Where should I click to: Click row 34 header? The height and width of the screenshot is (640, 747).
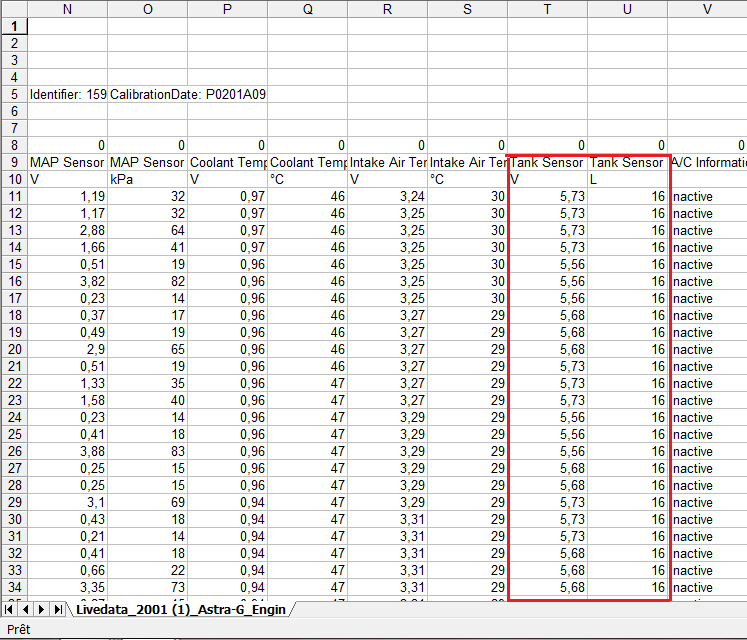(x=13, y=587)
